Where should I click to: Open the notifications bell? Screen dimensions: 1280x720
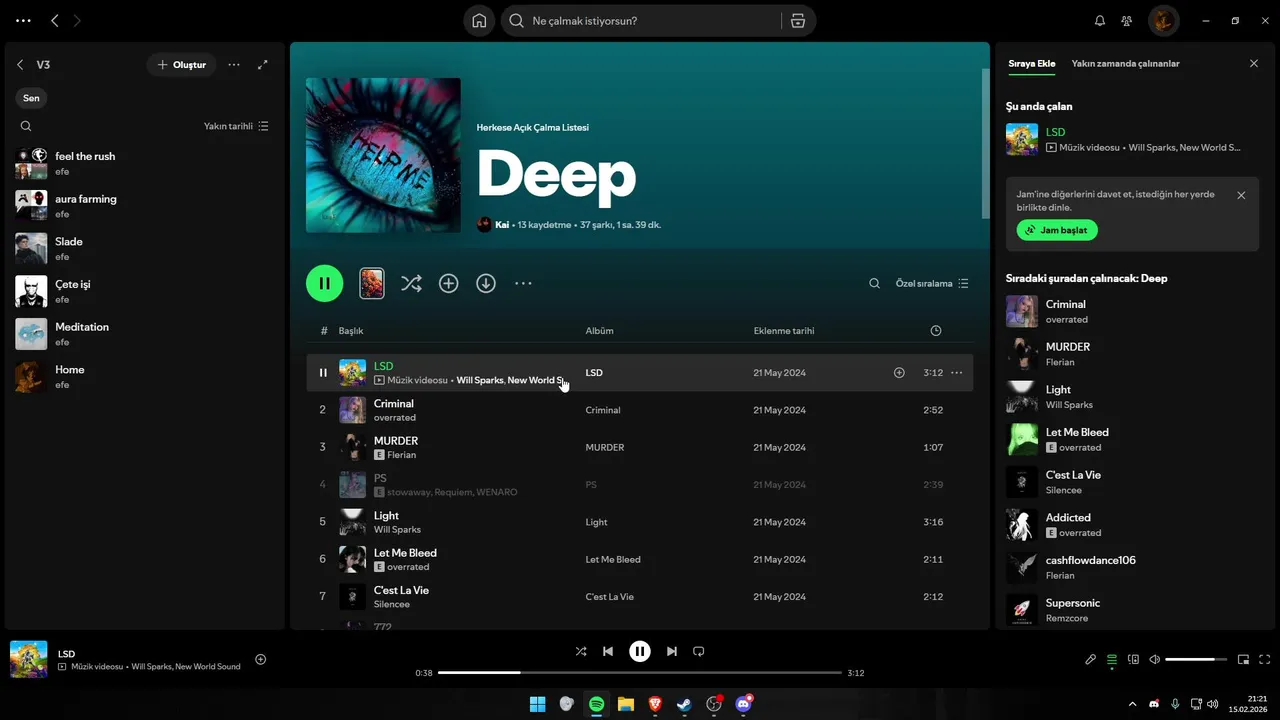(x=1100, y=21)
